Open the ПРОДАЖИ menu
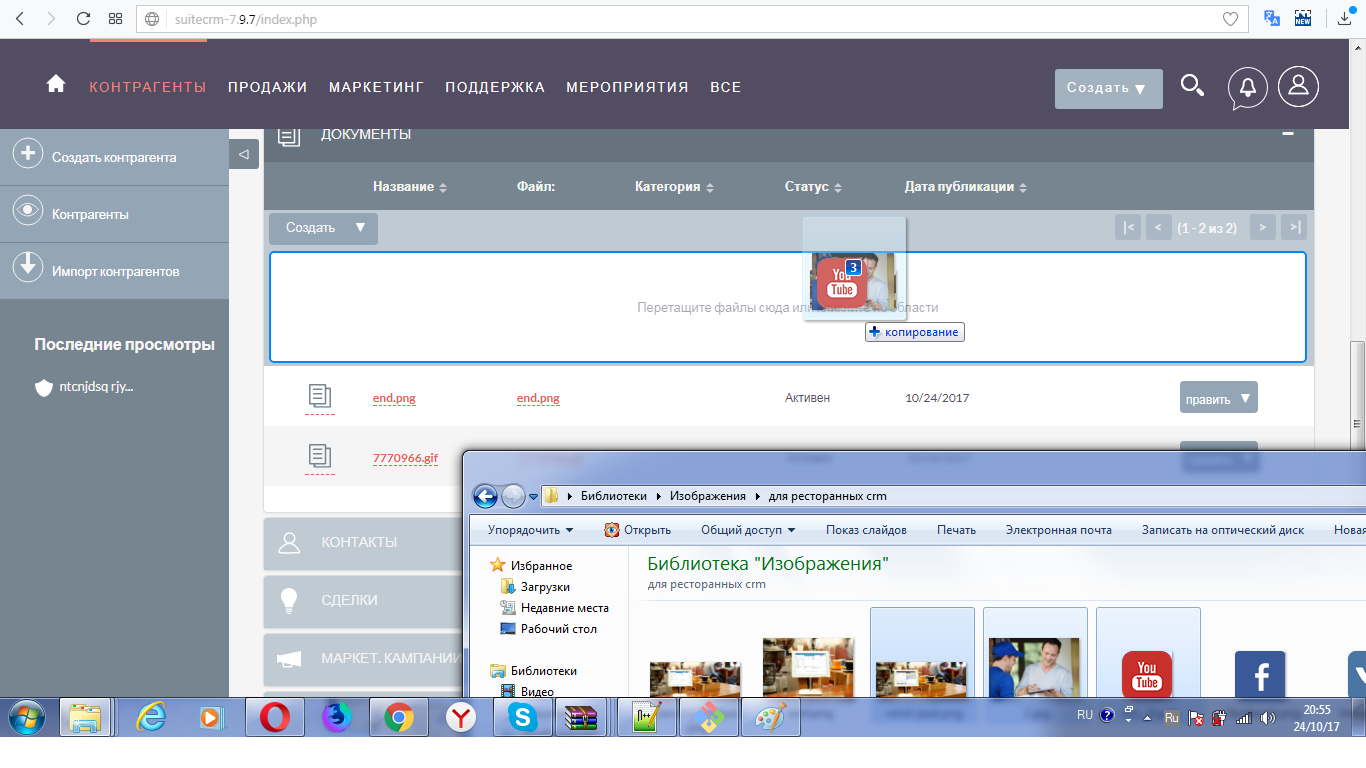The width and height of the screenshot is (1366, 768). (x=267, y=87)
